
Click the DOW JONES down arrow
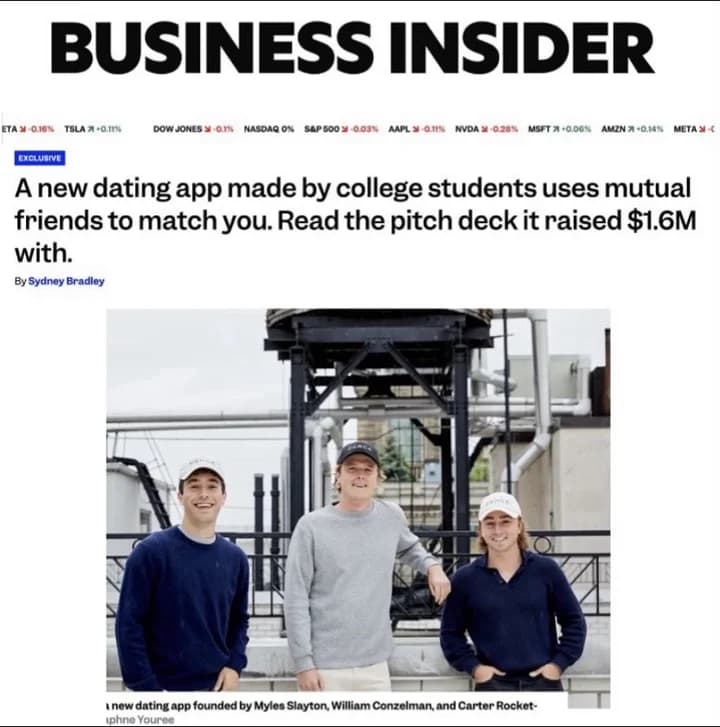point(207,129)
